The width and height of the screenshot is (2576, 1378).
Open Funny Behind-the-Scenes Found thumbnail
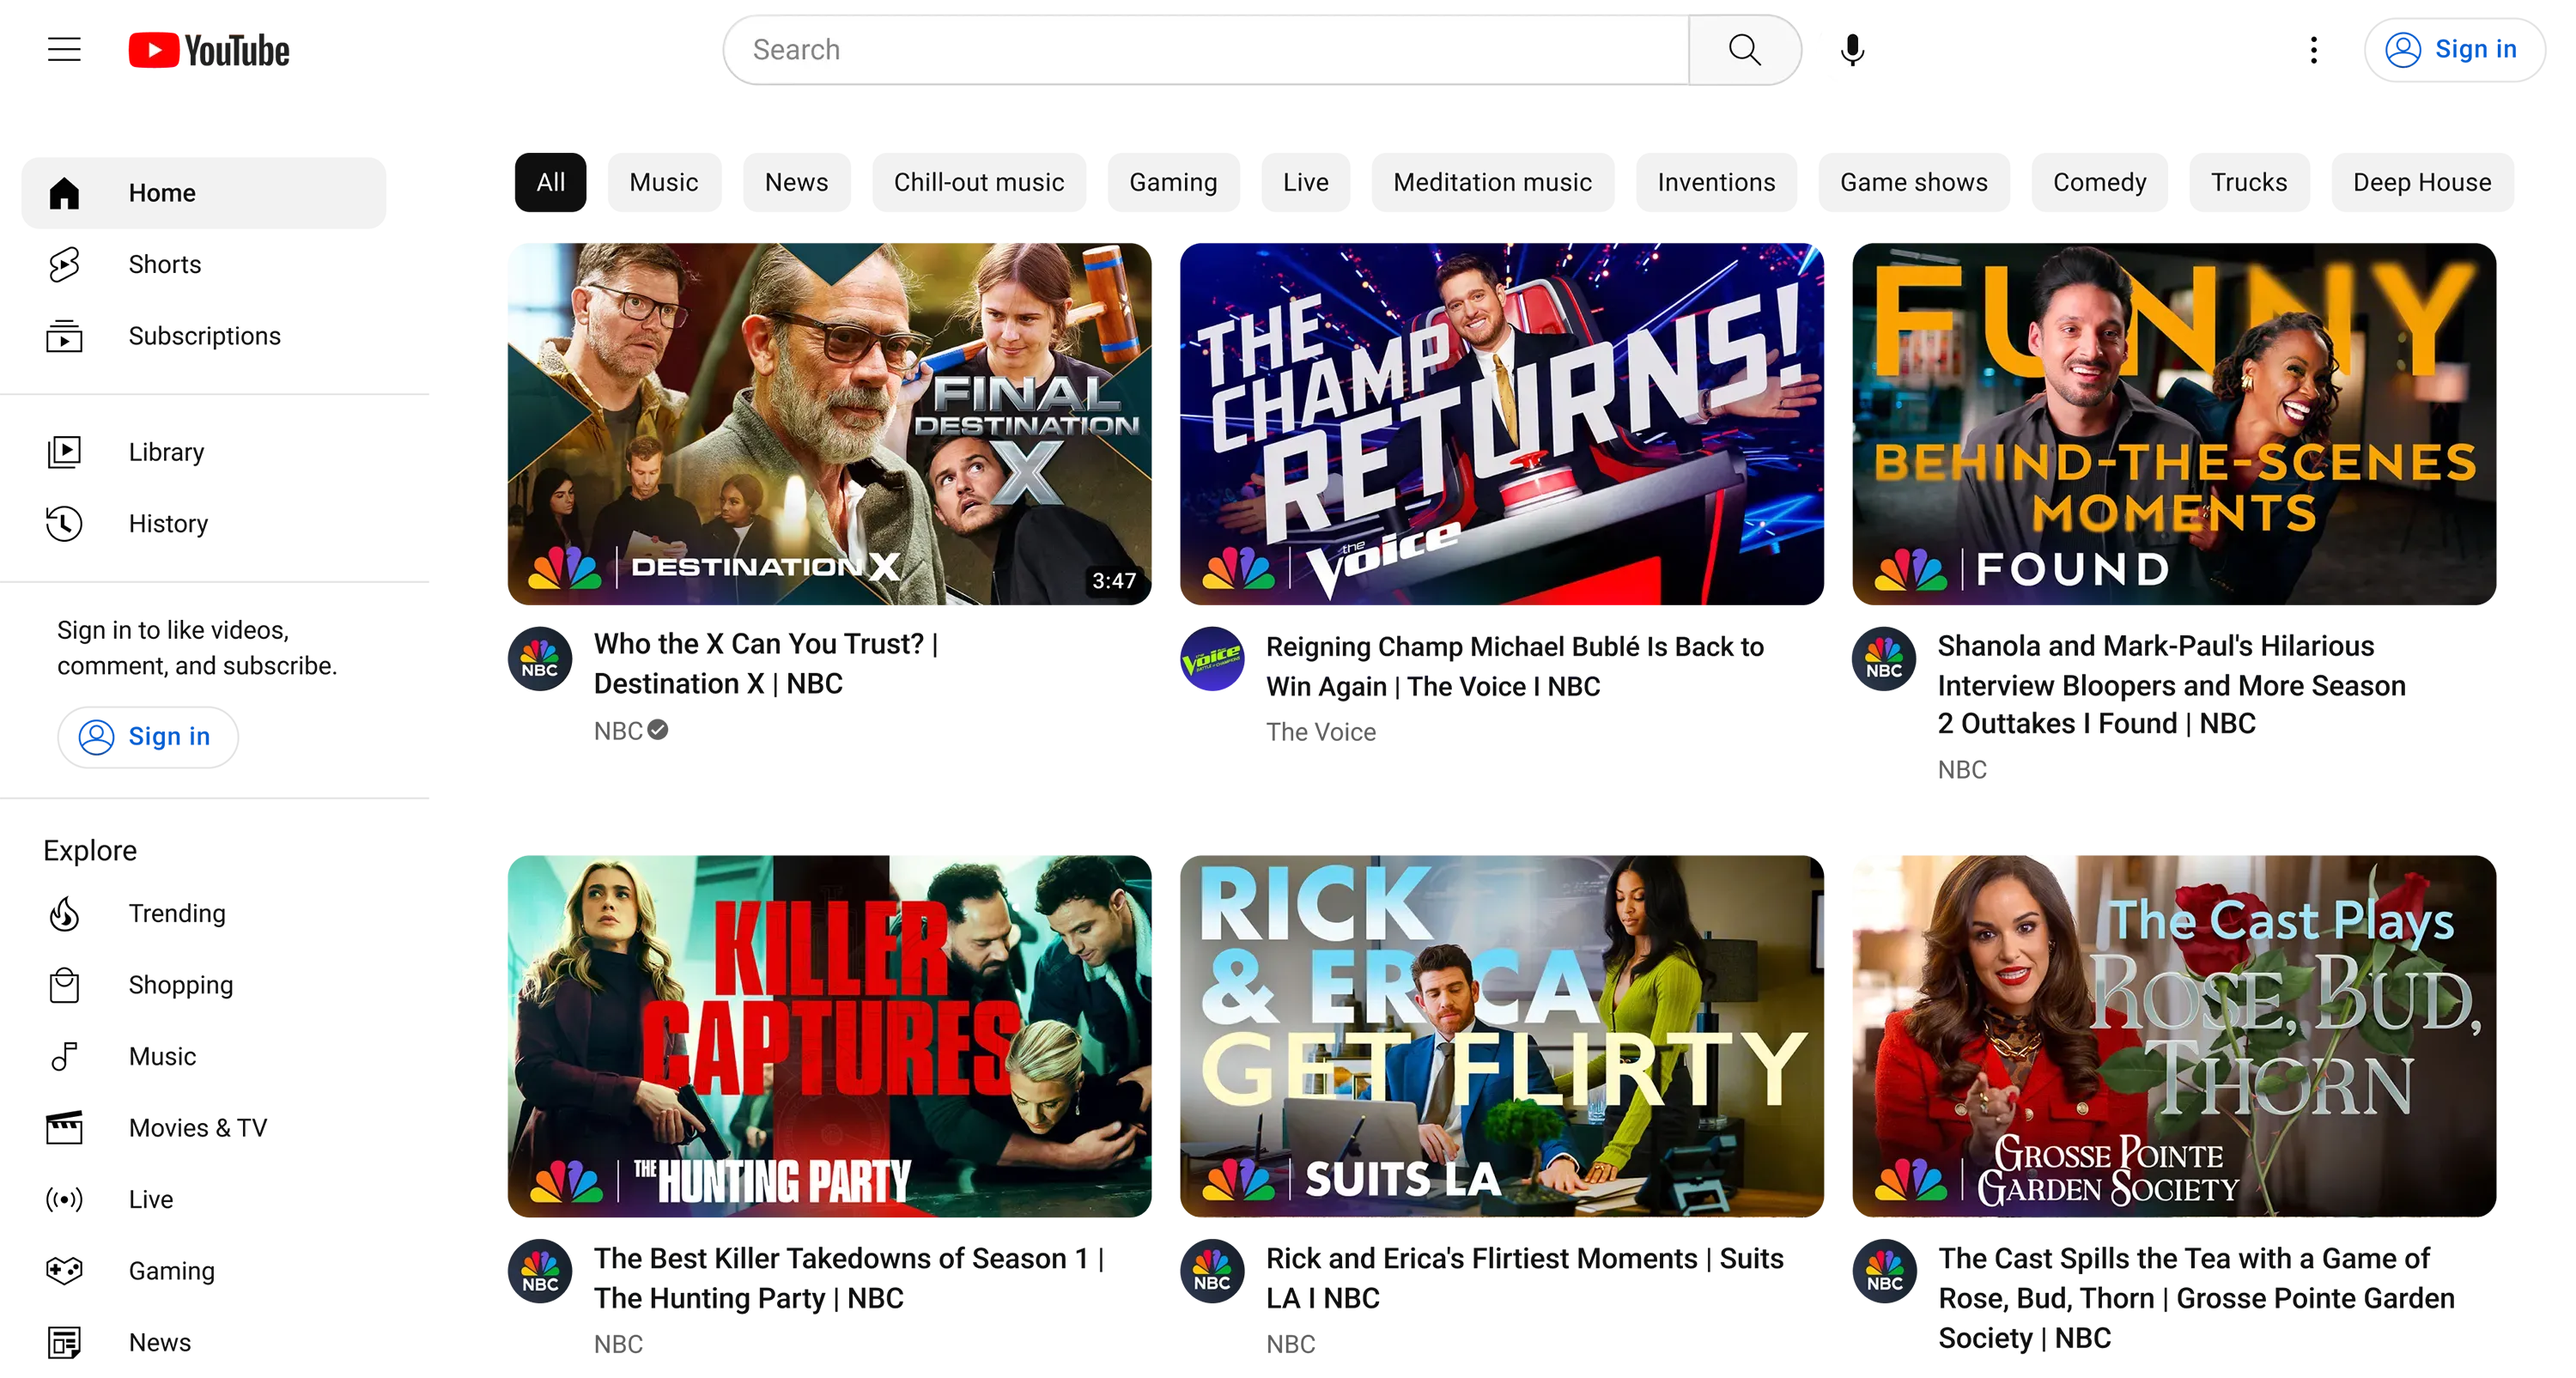pos(2174,424)
